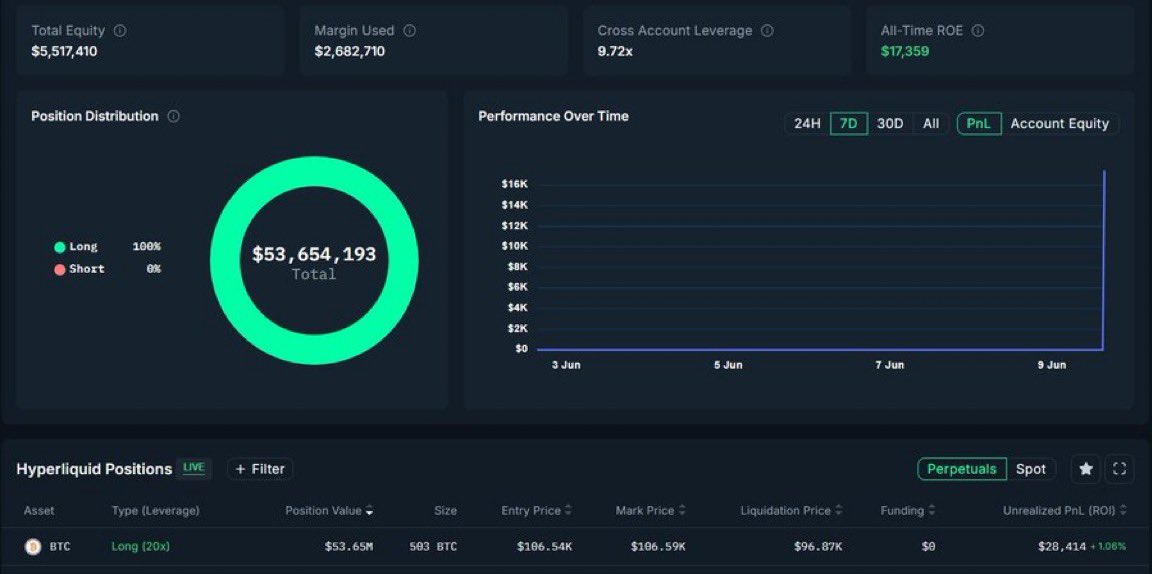Click the Long (20x) position type
The width and height of the screenshot is (1152, 574).
[x=140, y=547]
